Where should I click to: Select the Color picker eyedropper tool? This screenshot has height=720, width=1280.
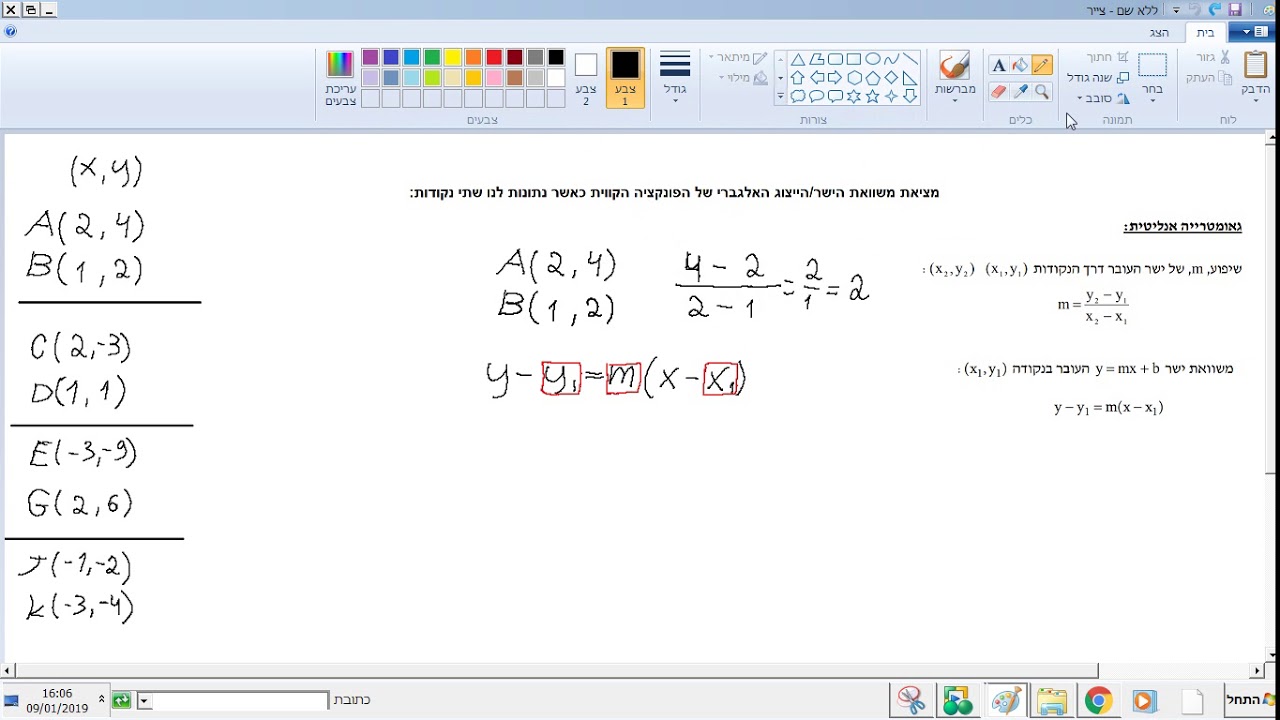[x=1020, y=91]
